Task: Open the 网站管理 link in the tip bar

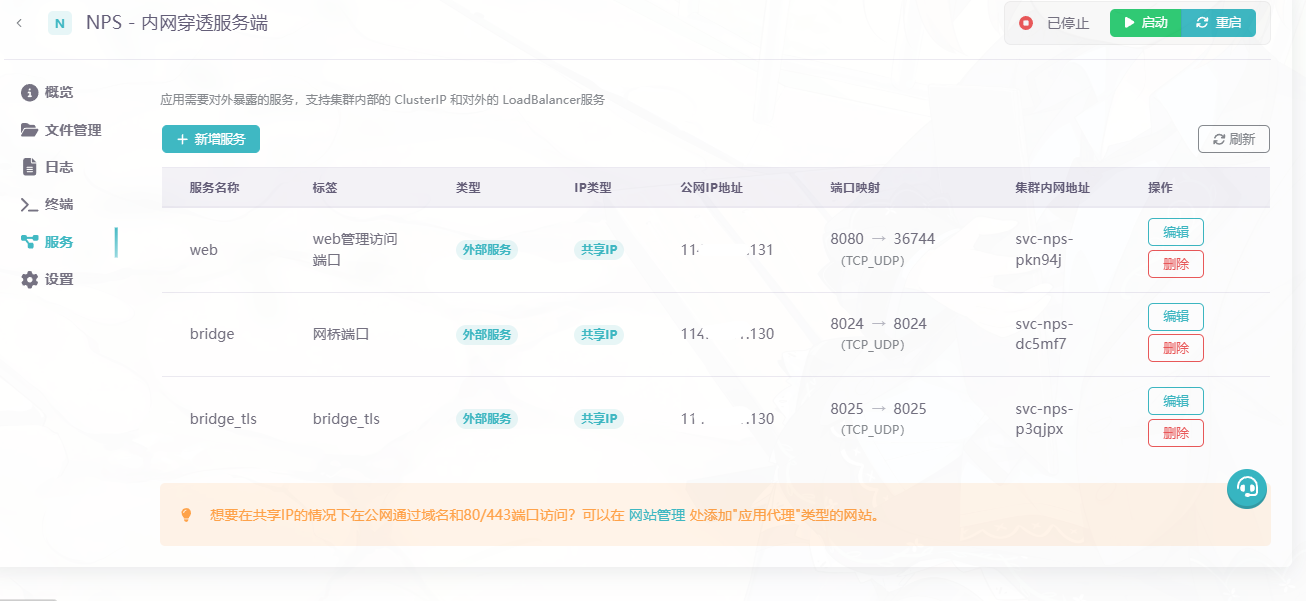Action: pos(655,516)
